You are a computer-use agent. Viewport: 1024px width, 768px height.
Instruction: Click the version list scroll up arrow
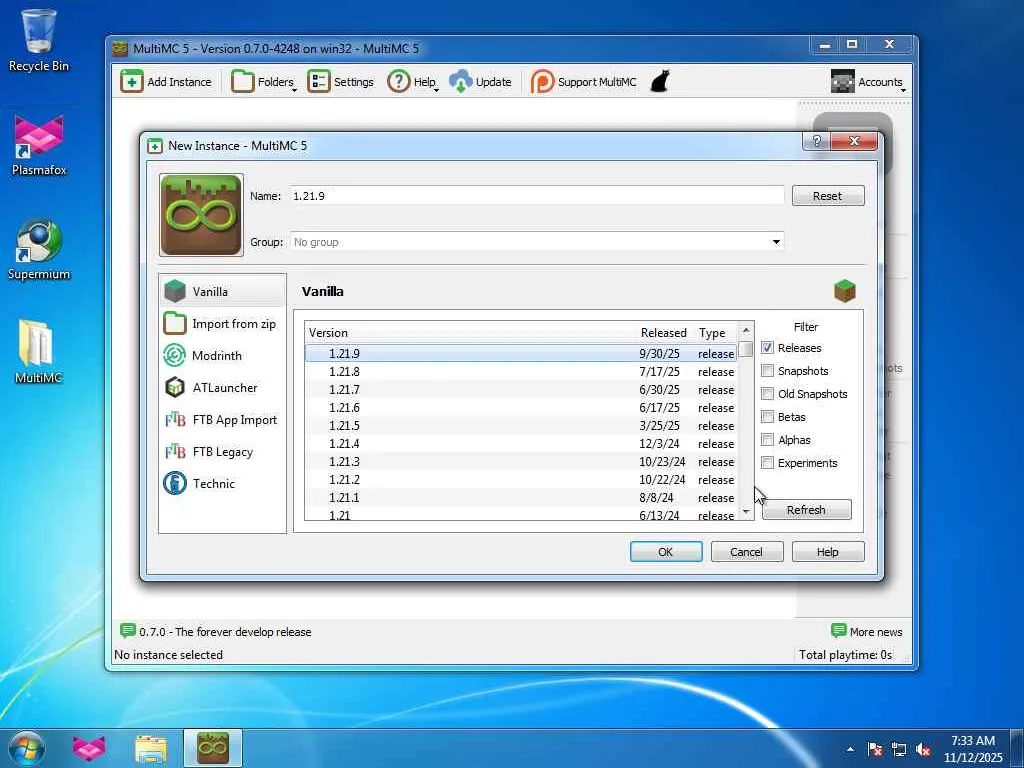(x=746, y=331)
